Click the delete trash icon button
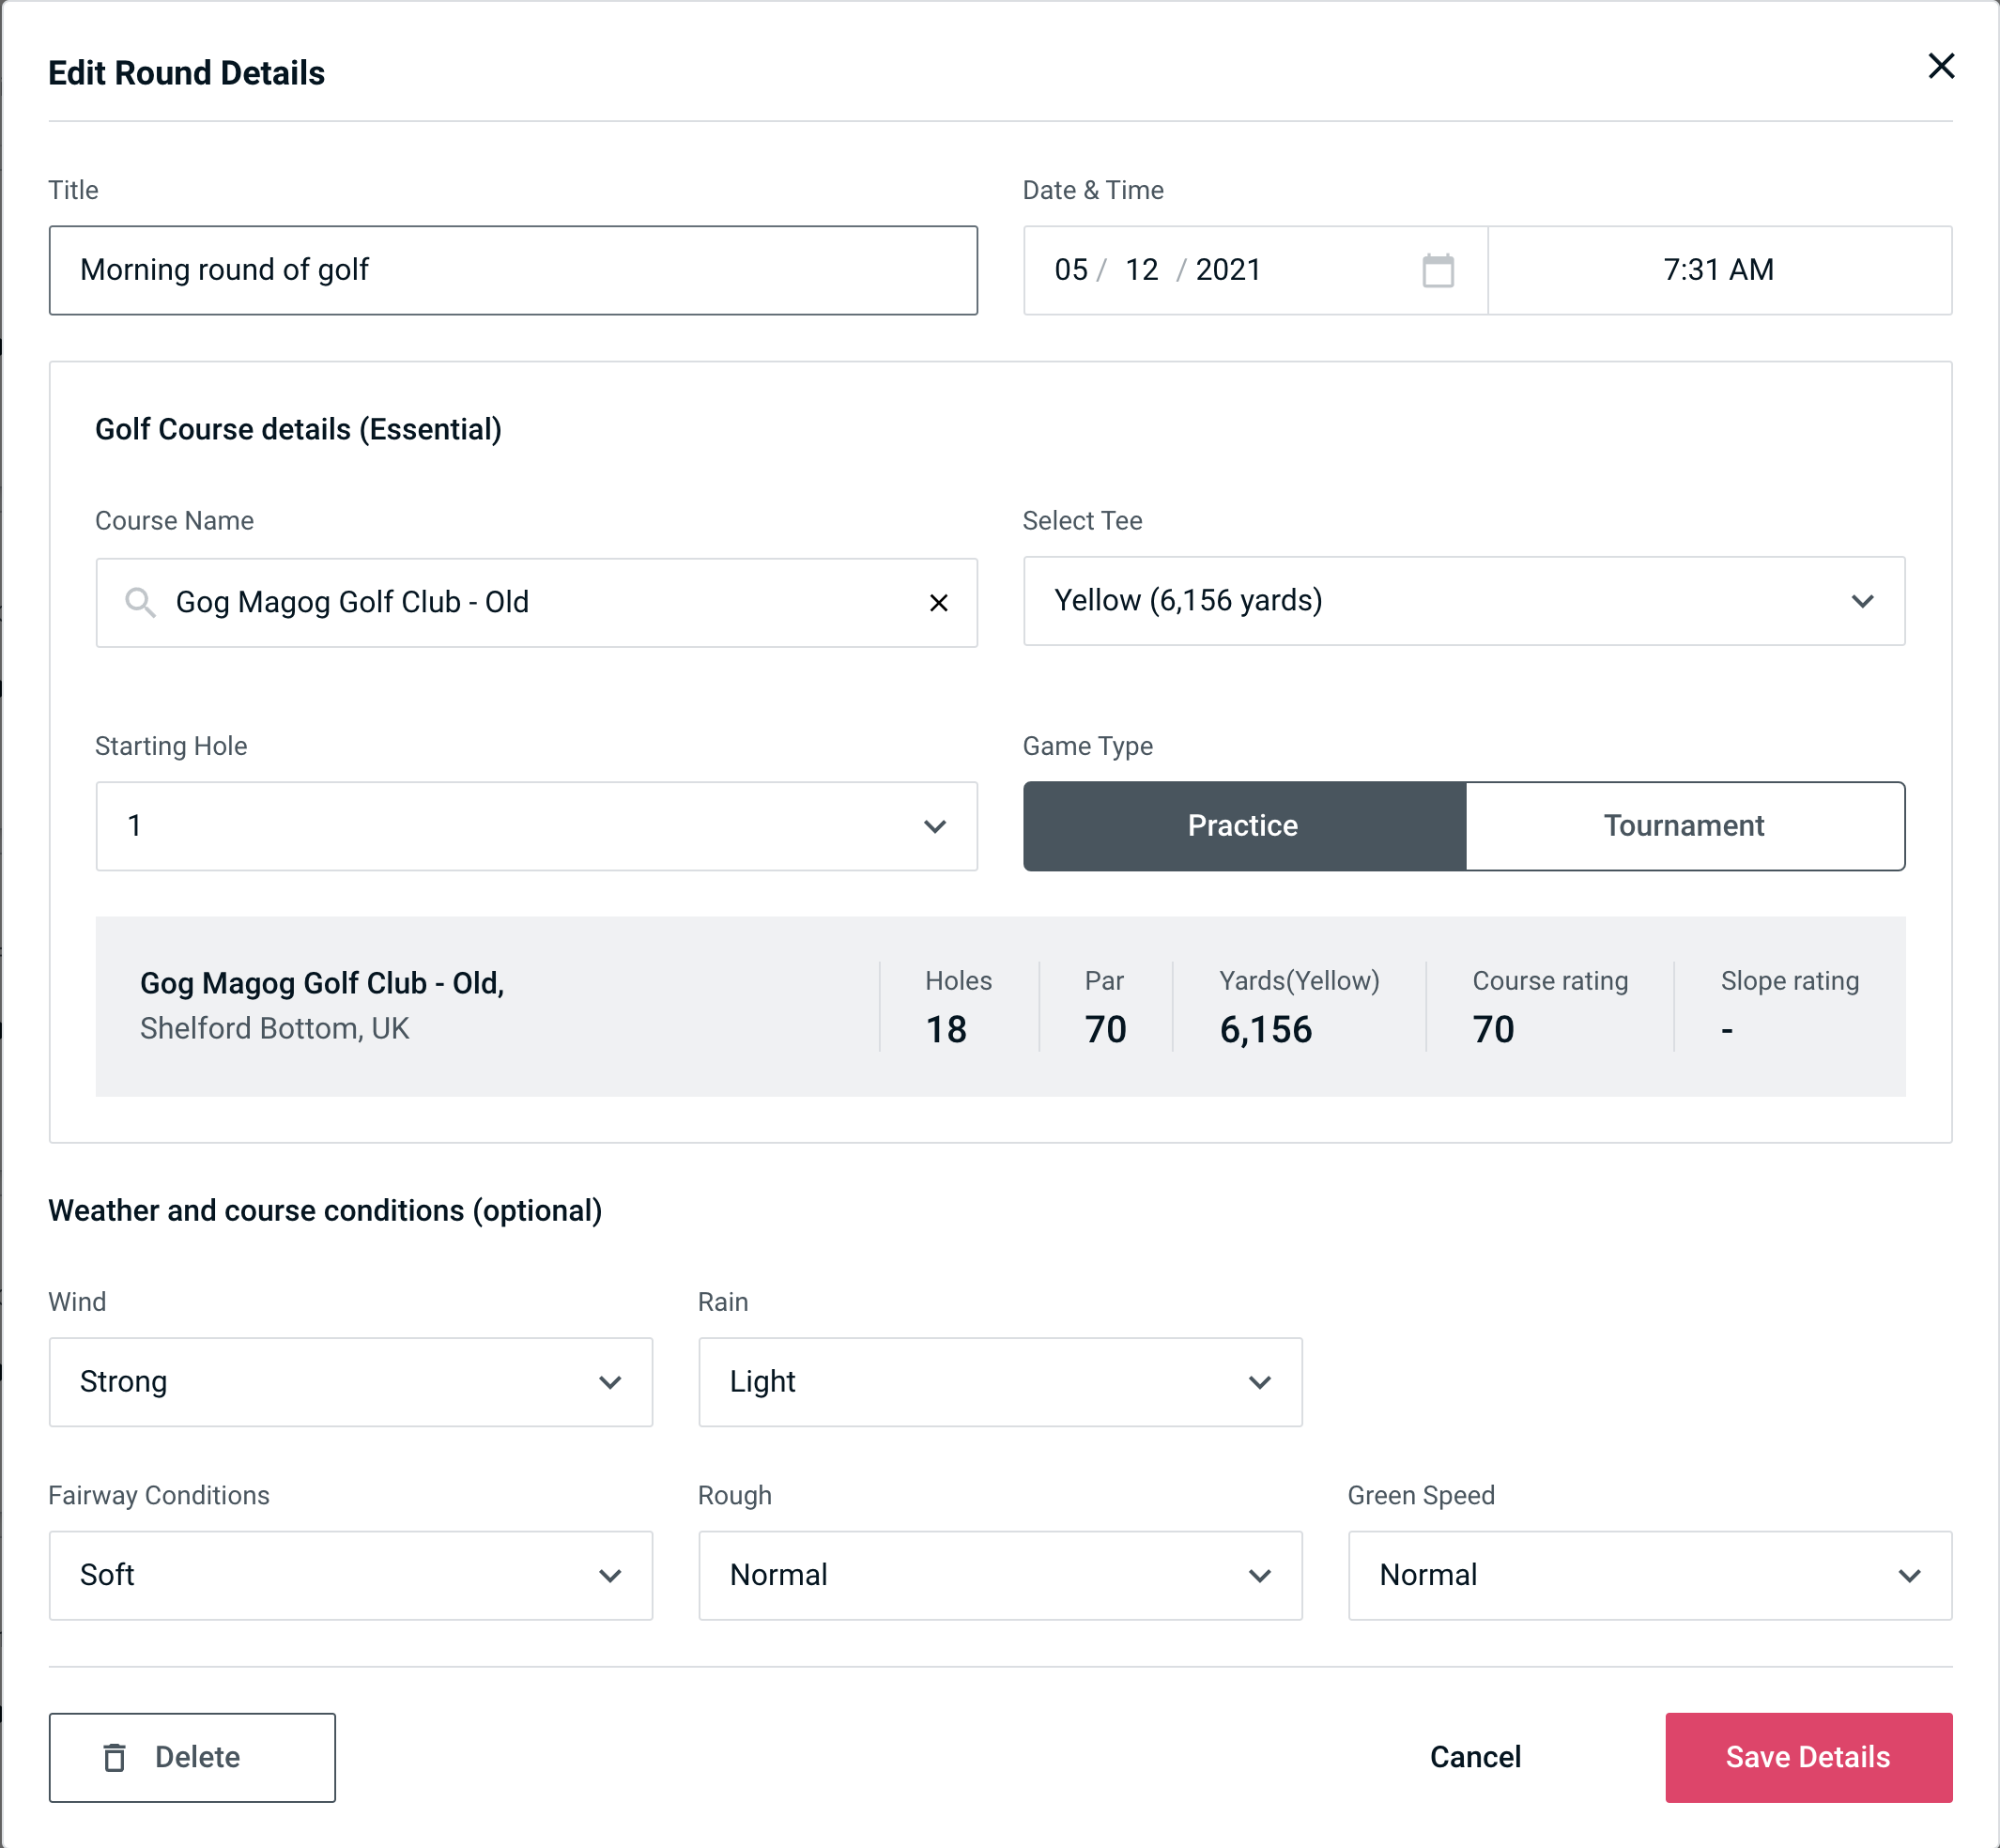 click(118, 1756)
